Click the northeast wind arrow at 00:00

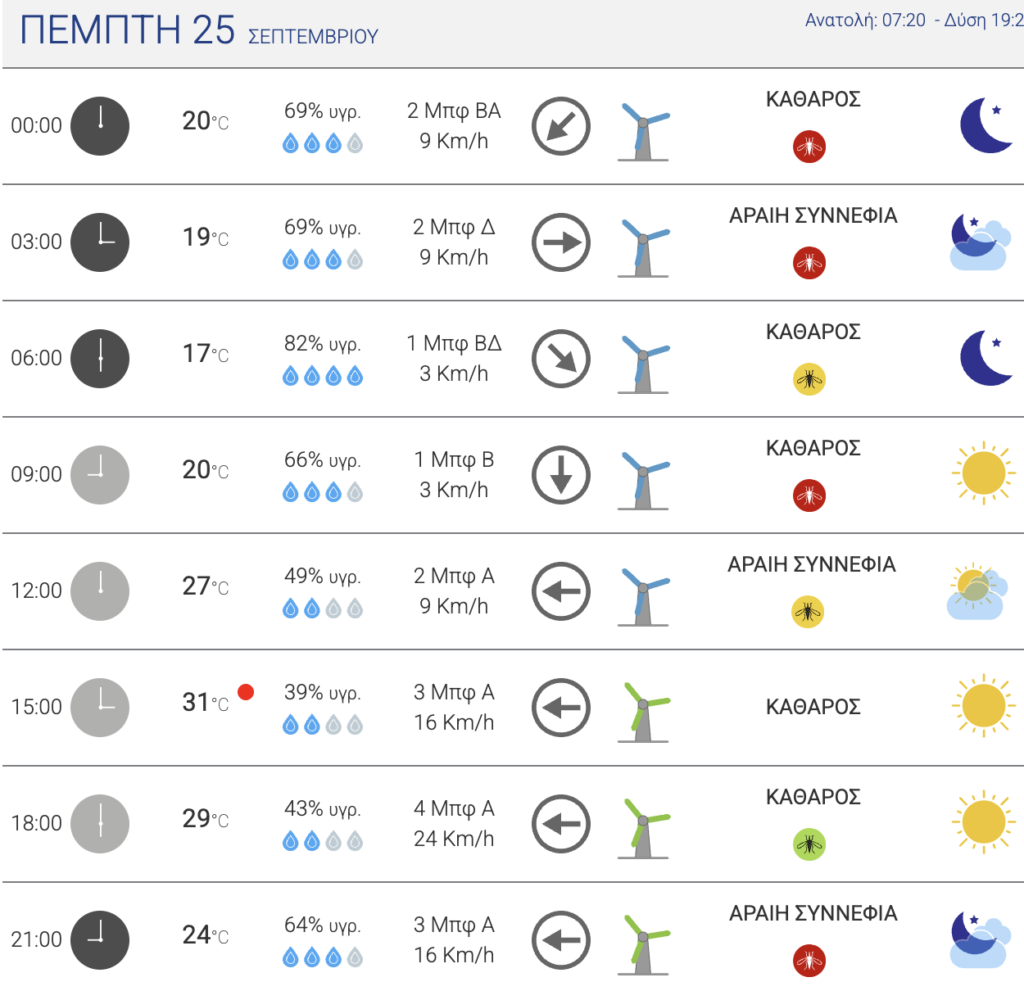click(561, 126)
